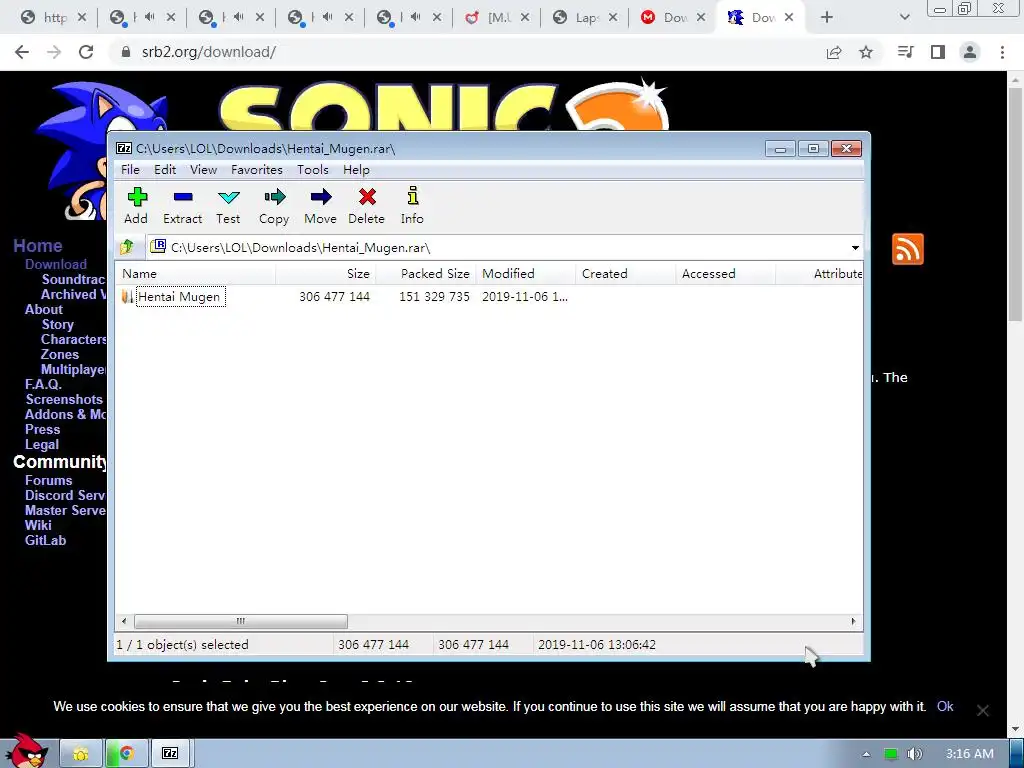Sort by the Modified column header
This screenshot has width=1024, height=768.
[x=526, y=274]
